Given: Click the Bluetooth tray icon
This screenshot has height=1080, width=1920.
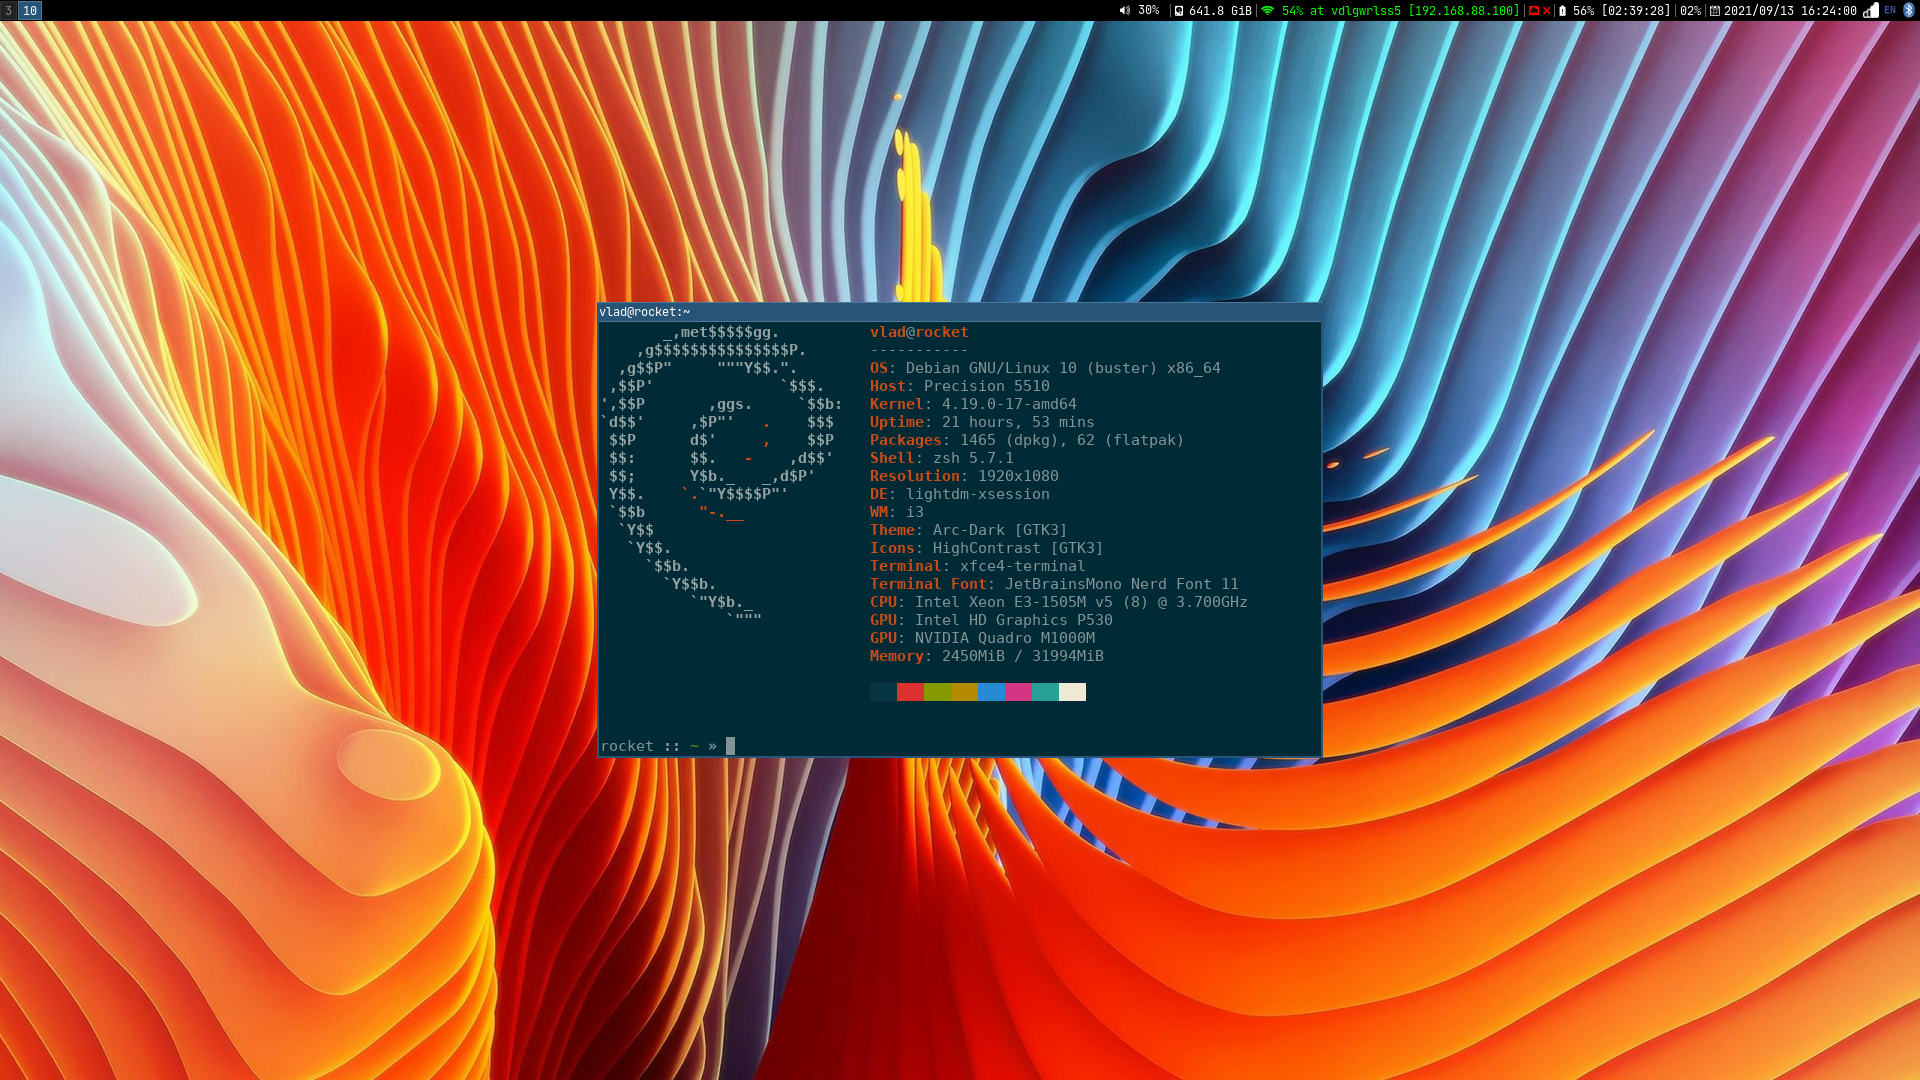Looking at the screenshot, I should tap(1908, 11).
